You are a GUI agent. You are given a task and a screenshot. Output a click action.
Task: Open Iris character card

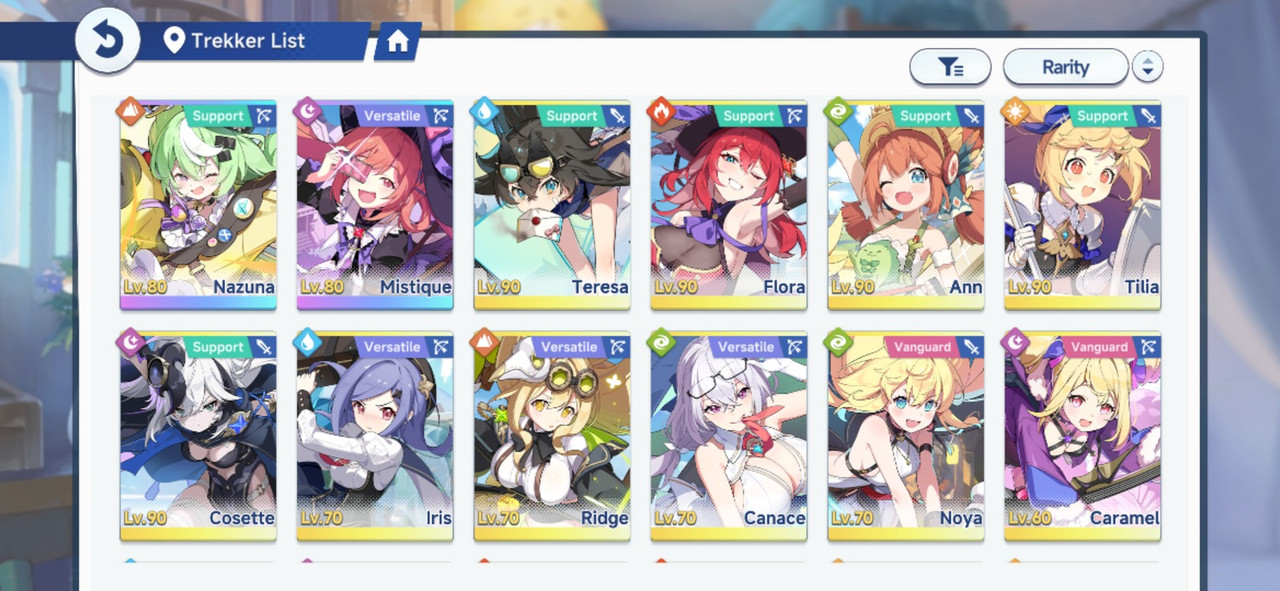pyautogui.click(x=375, y=436)
